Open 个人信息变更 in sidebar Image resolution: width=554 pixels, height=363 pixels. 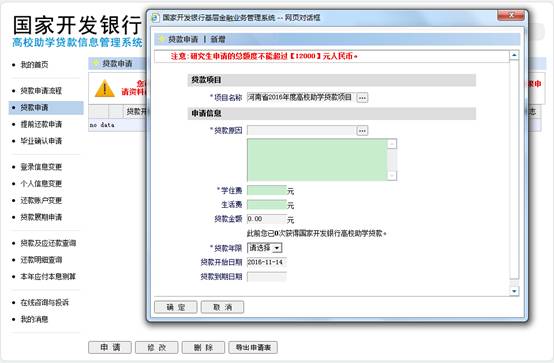tap(41, 183)
